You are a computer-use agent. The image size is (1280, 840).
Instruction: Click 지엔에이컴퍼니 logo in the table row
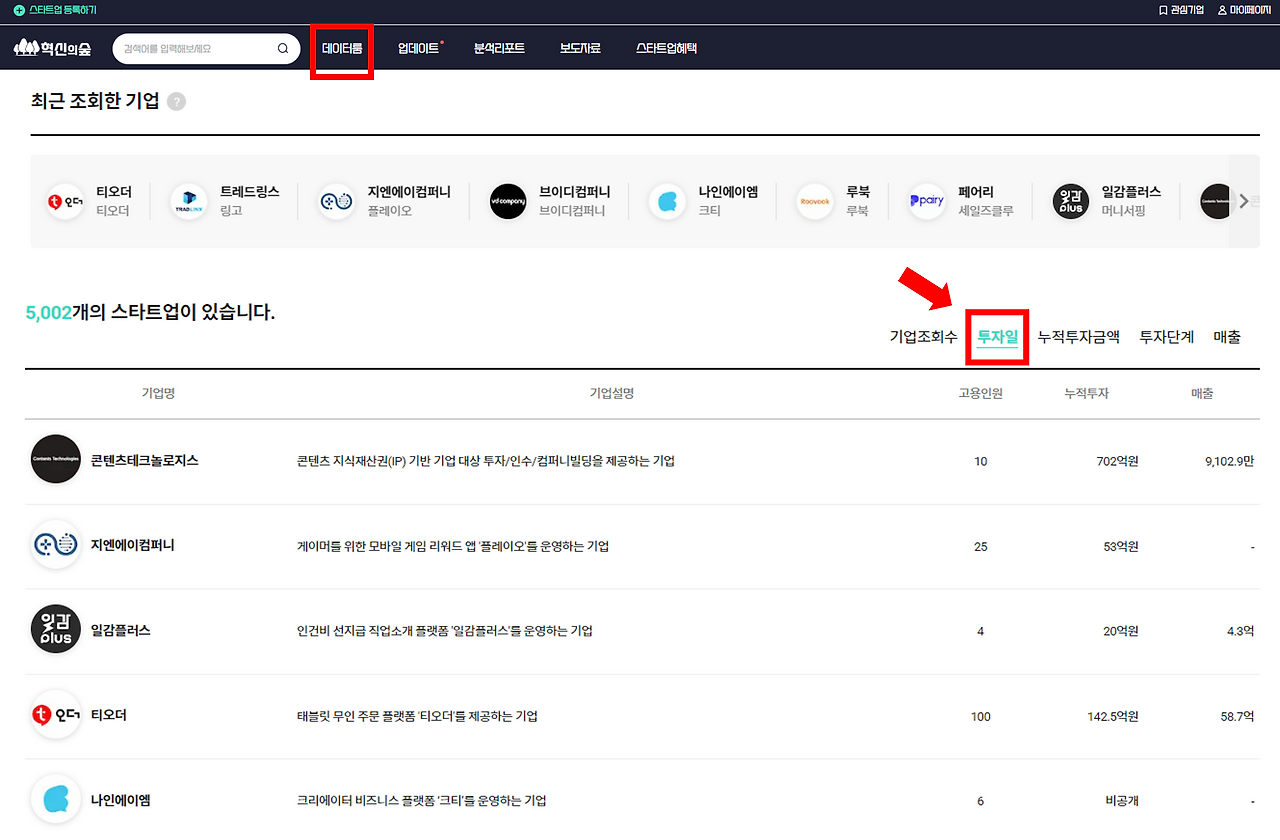(x=56, y=545)
